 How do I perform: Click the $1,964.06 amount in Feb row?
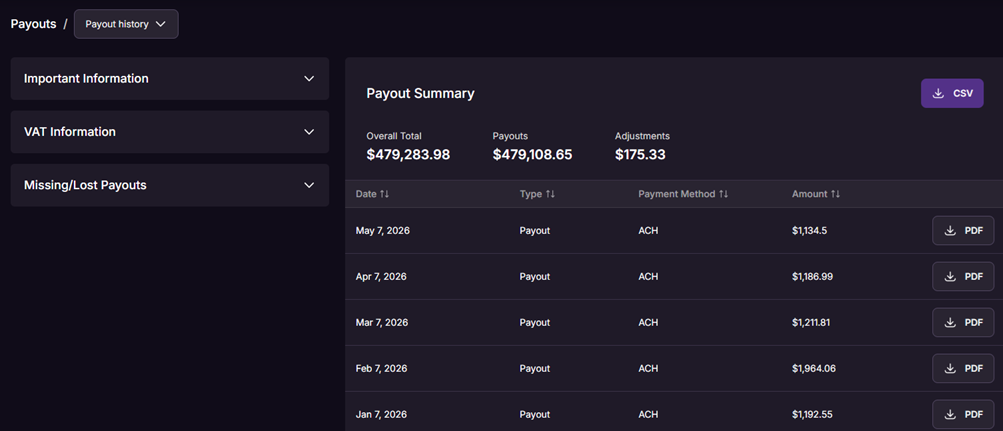click(814, 368)
